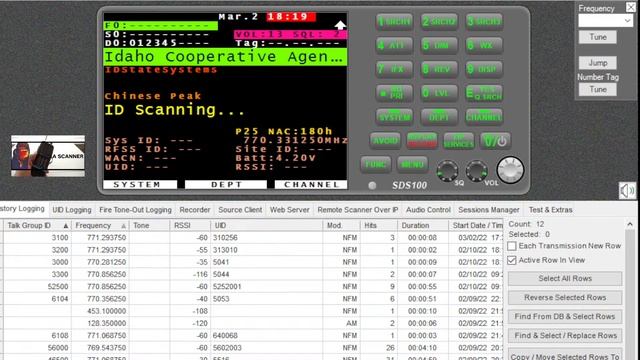Sort by Frequency column header arrow
640x360 pixels.
tap(123, 226)
